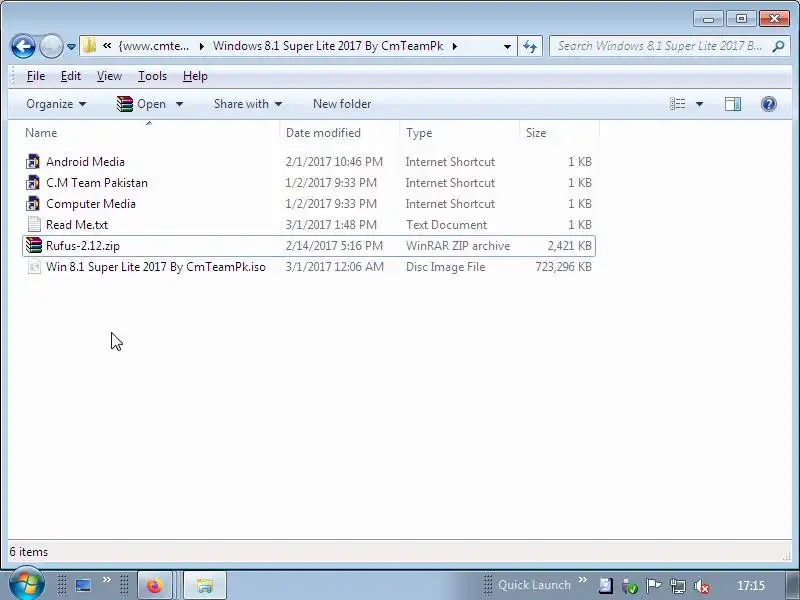Click the muted volume tray icon

coord(702,586)
